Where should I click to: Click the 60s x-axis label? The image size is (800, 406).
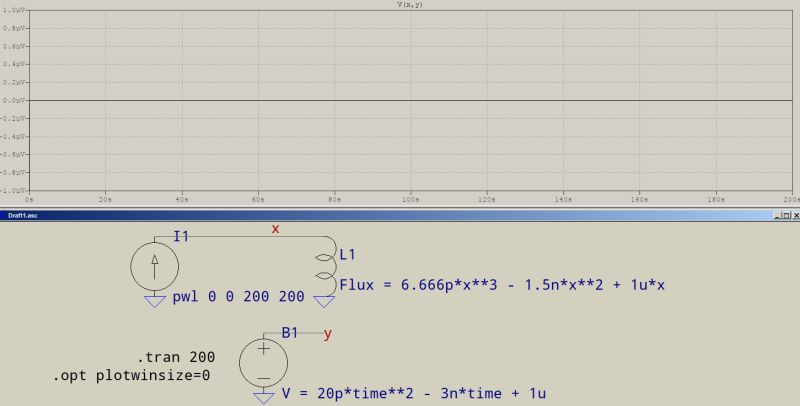pyautogui.click(x=258, y=200)
